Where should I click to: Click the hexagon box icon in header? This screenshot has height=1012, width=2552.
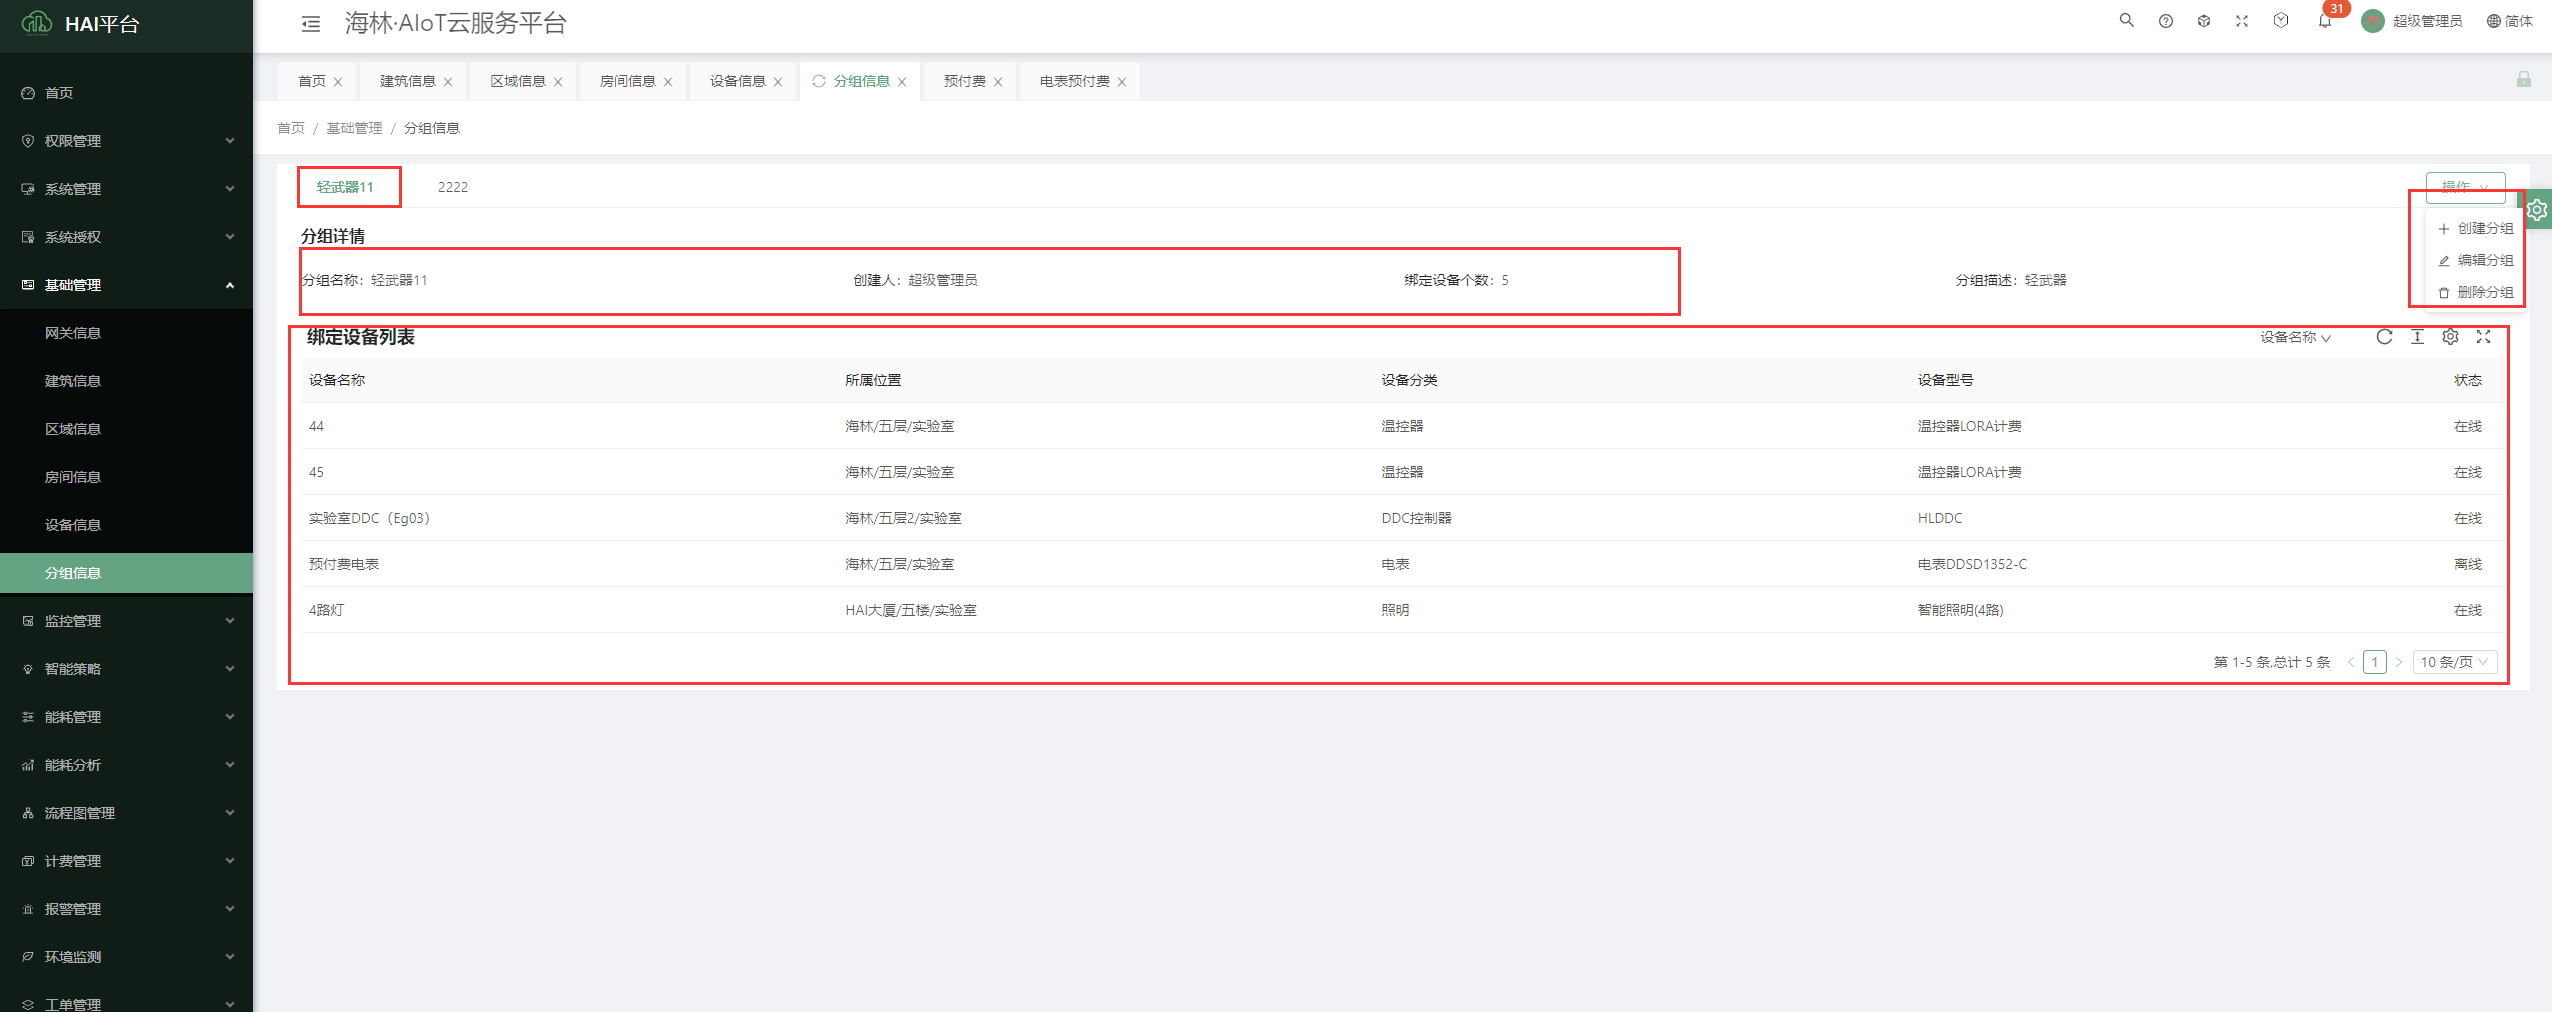click(2281, 21)
